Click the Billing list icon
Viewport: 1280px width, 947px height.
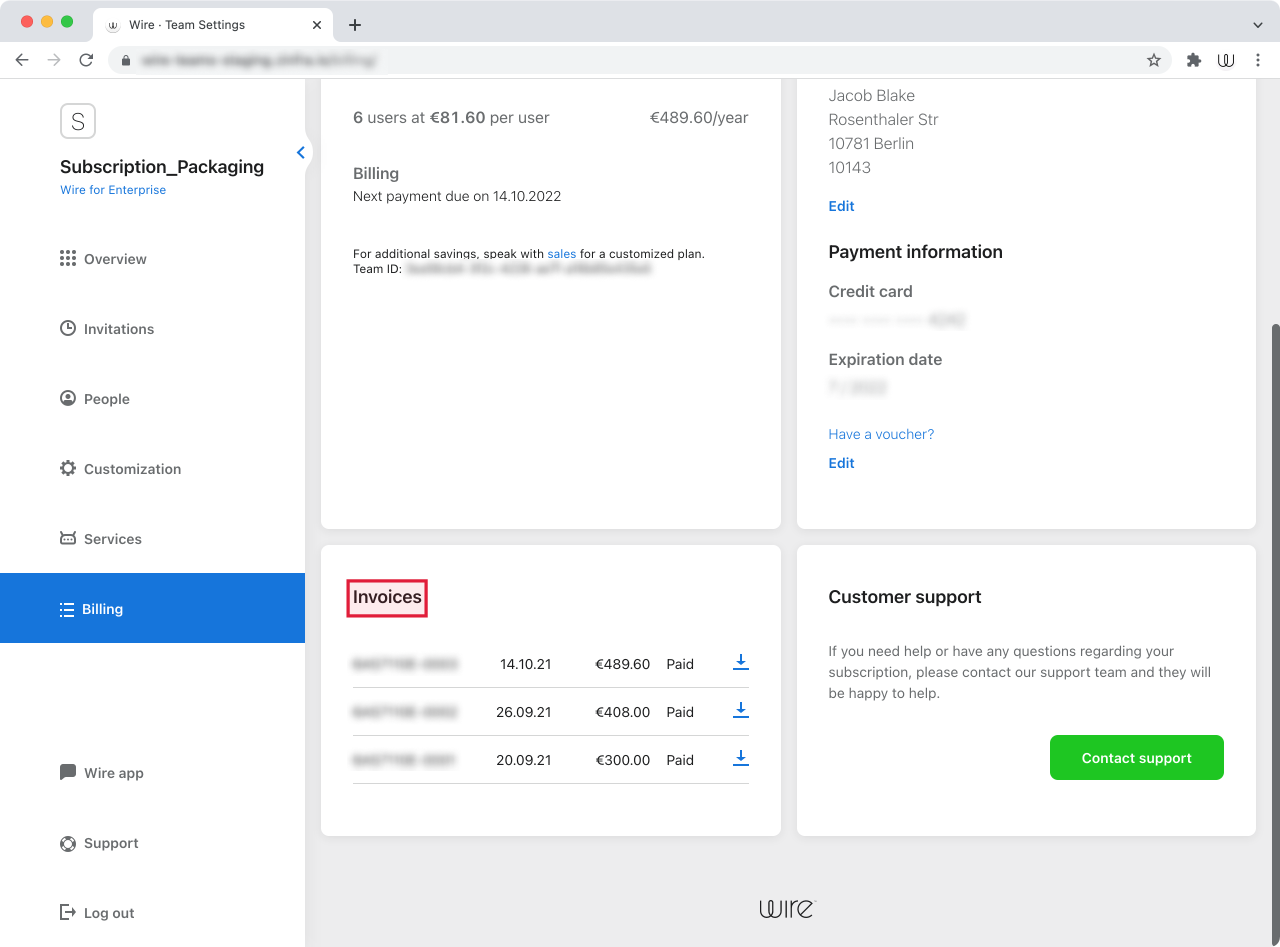(x=67, y=609)
